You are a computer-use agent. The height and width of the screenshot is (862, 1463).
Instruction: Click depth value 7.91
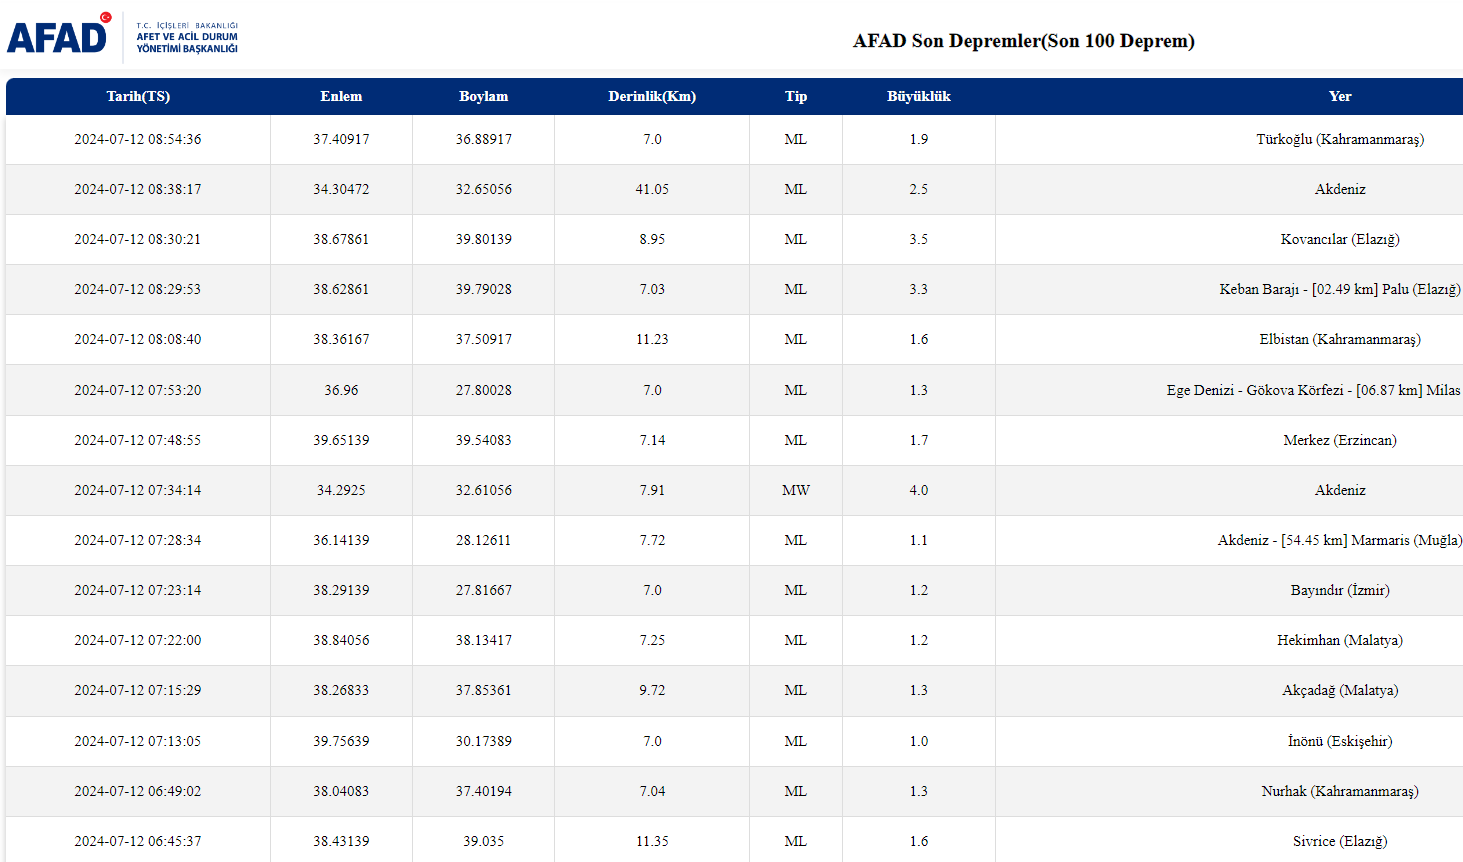click(x=652, y=490)
